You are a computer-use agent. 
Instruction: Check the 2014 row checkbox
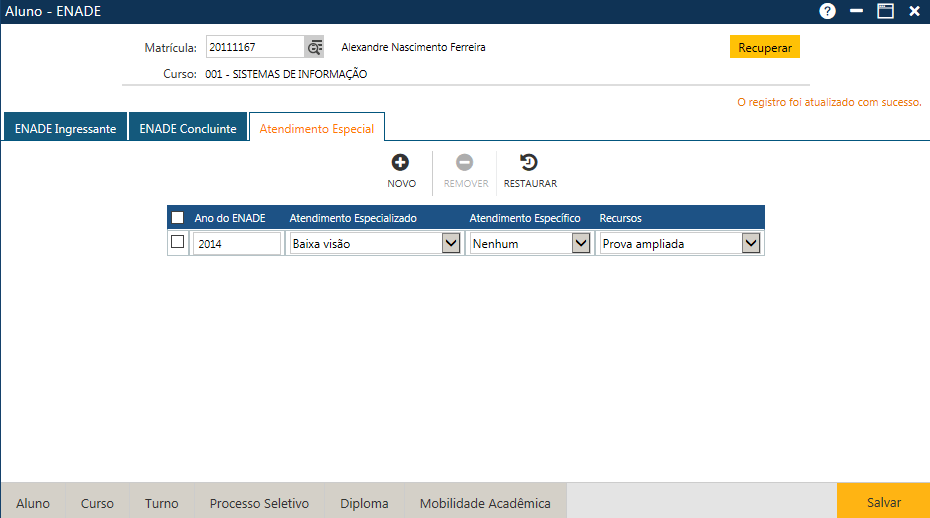178,242
